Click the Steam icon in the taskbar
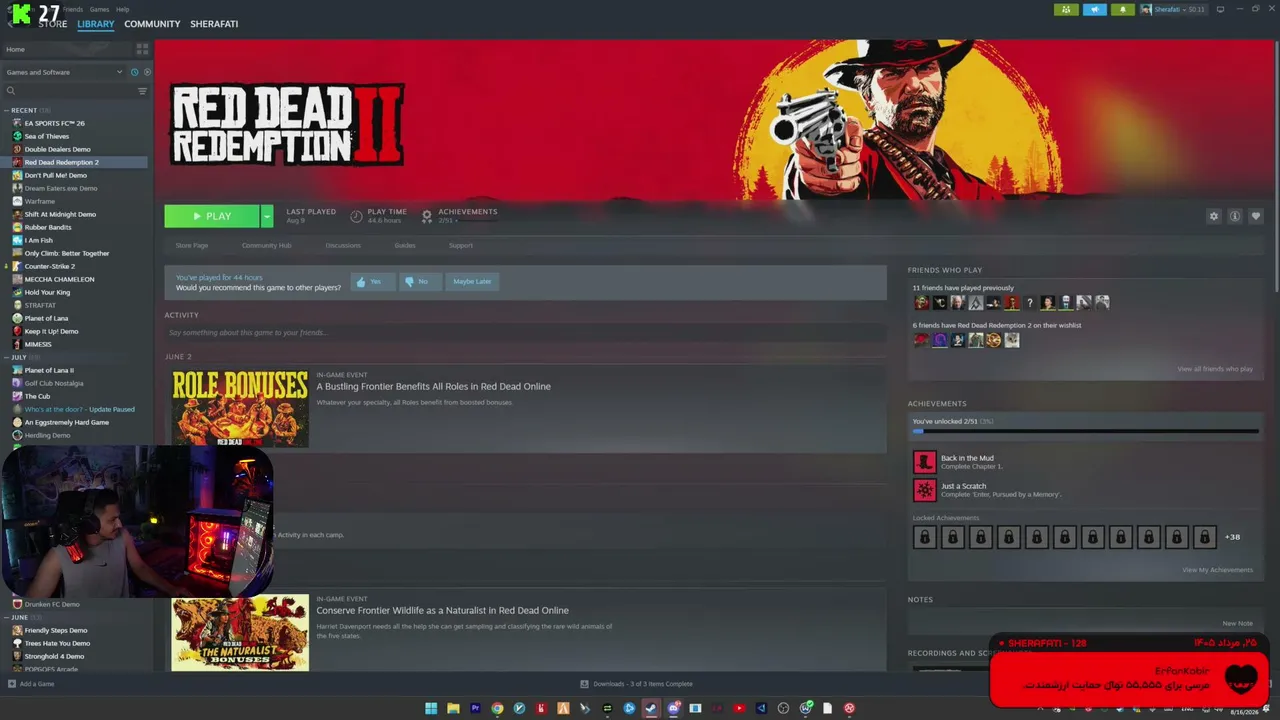Screen dimensions: 1280x720 click(x=651, y=709)
